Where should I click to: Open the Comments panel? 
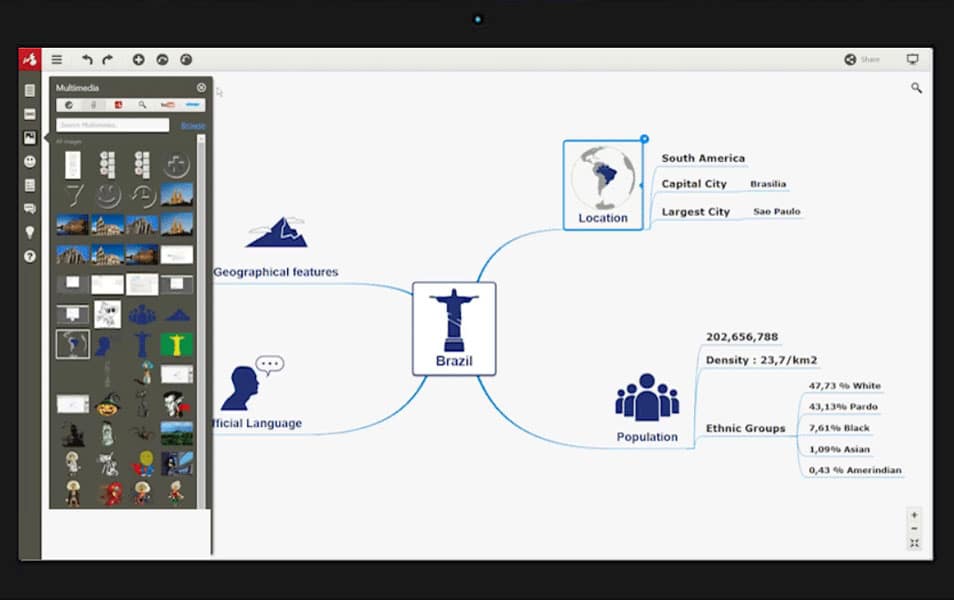click(30, 208)
